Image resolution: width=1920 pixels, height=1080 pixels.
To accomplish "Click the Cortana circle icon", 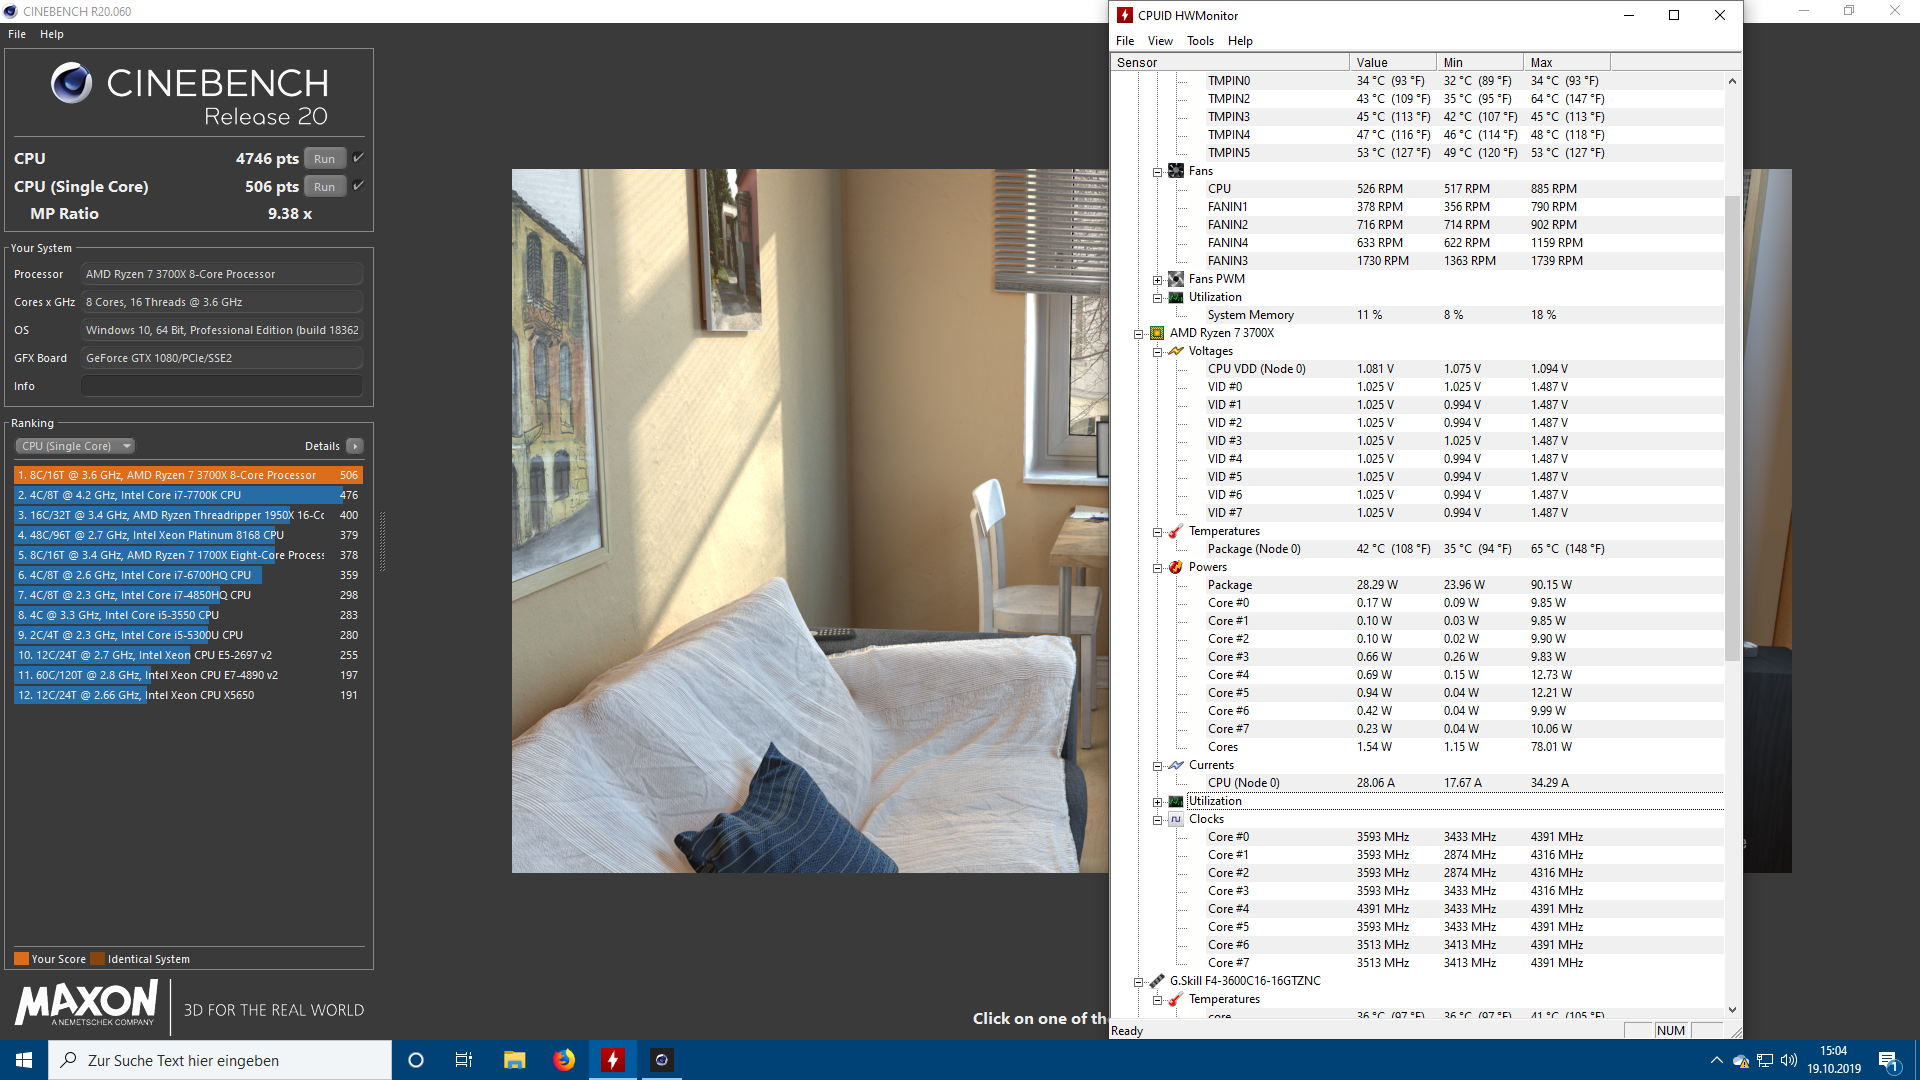I will tap(416, 1060).
